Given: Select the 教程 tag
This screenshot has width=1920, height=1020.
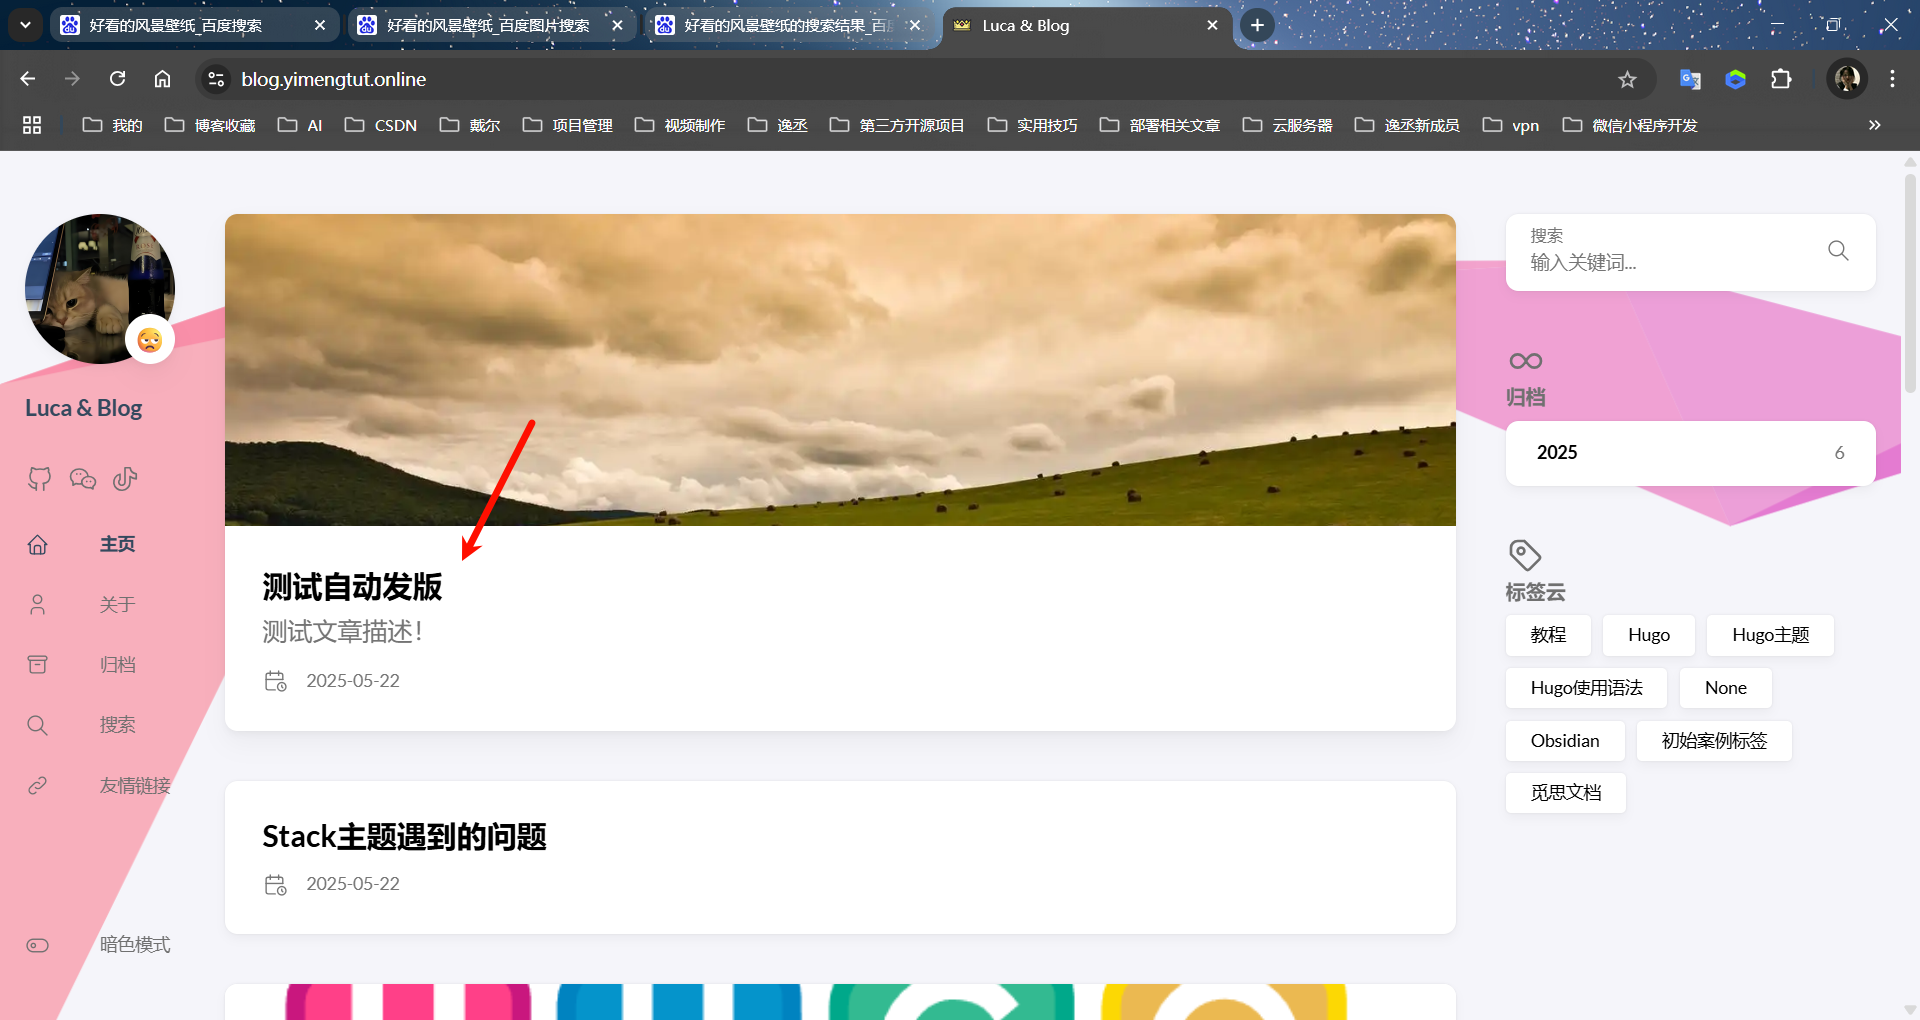Looking at the screenshot, I should click(1548, 635).
